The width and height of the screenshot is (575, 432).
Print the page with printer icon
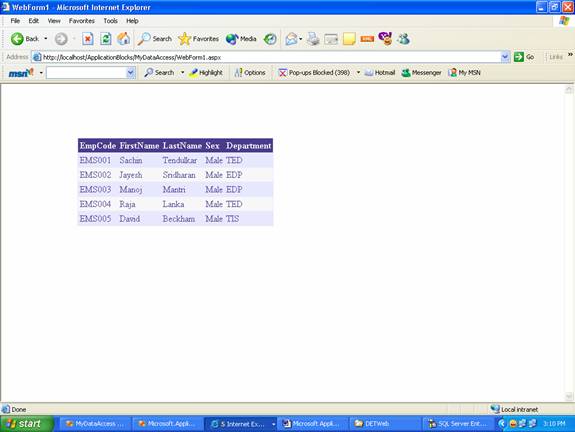coord(313,39)
